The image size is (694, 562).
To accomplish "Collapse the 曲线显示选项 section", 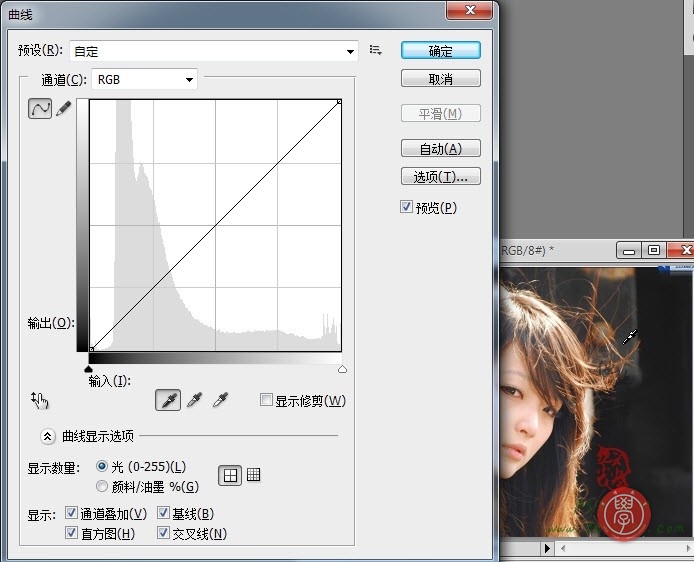I will click(47, 436).
